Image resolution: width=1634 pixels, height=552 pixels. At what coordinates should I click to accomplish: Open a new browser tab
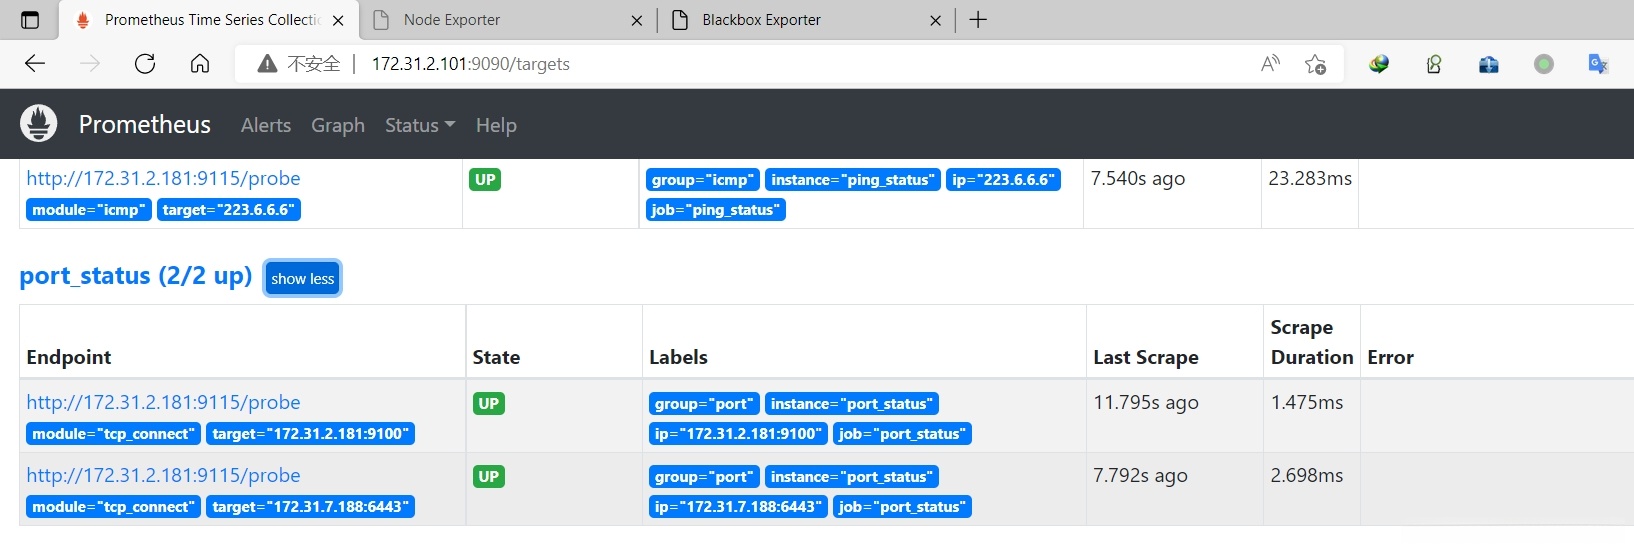[978, 20]
